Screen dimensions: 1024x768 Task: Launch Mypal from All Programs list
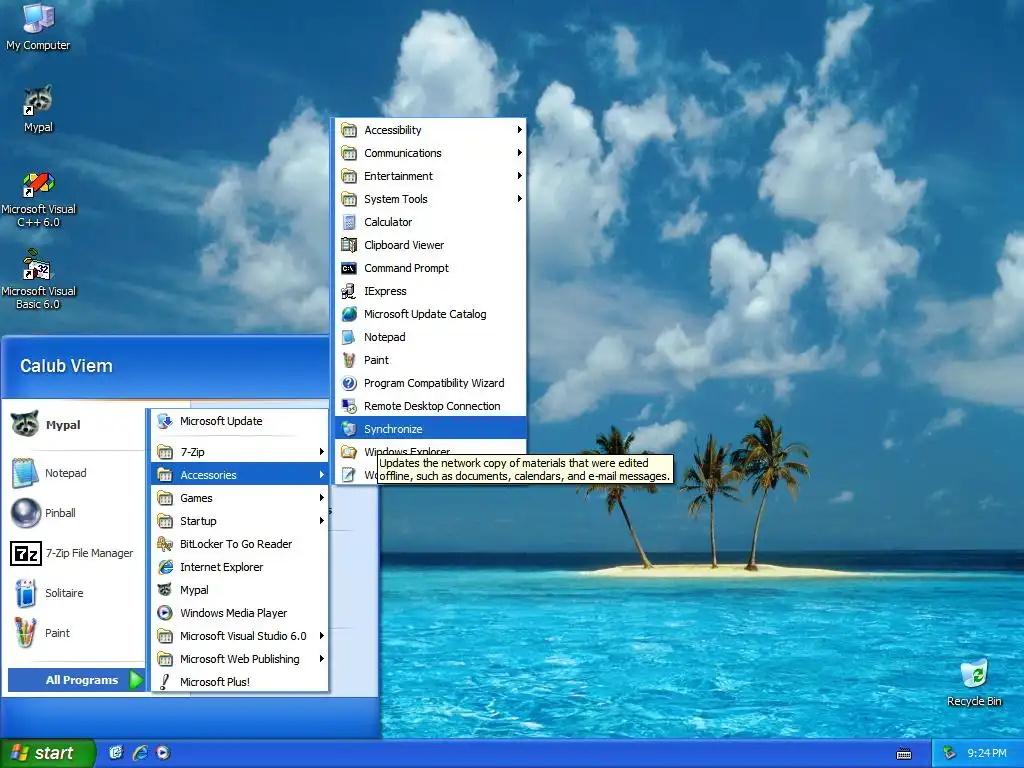click(240, 590)
